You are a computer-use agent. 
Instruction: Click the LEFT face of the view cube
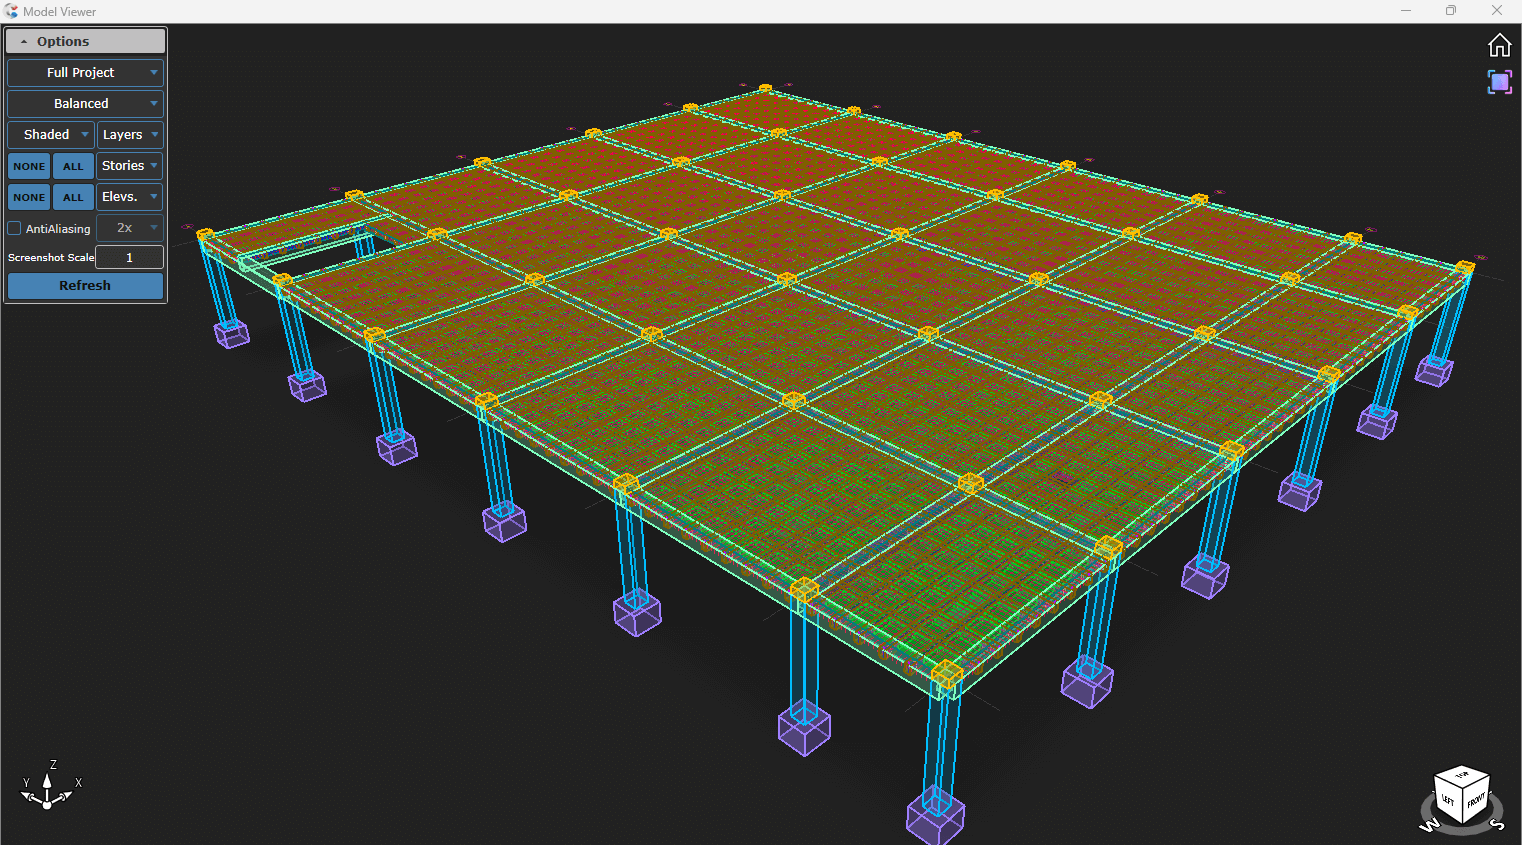point(1447,800)
